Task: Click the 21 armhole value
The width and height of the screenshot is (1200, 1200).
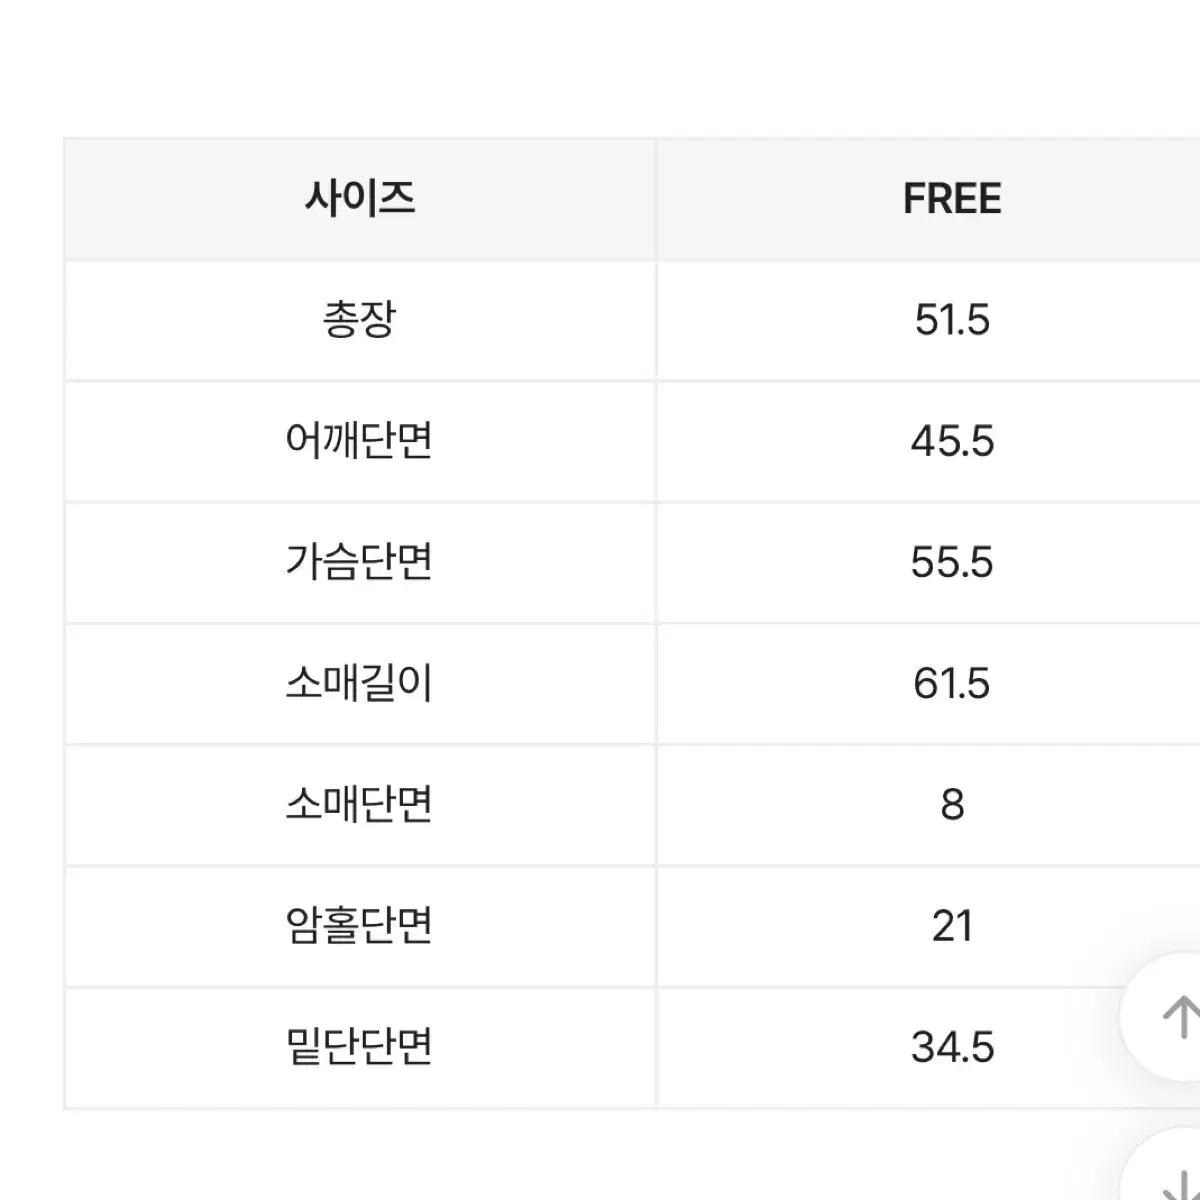Action: (x=952, y=926)
